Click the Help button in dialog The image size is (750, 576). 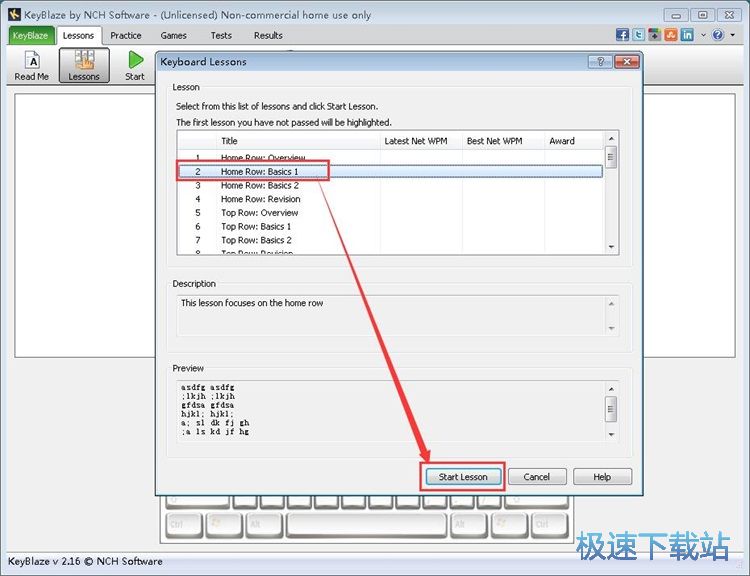[602, 476]
